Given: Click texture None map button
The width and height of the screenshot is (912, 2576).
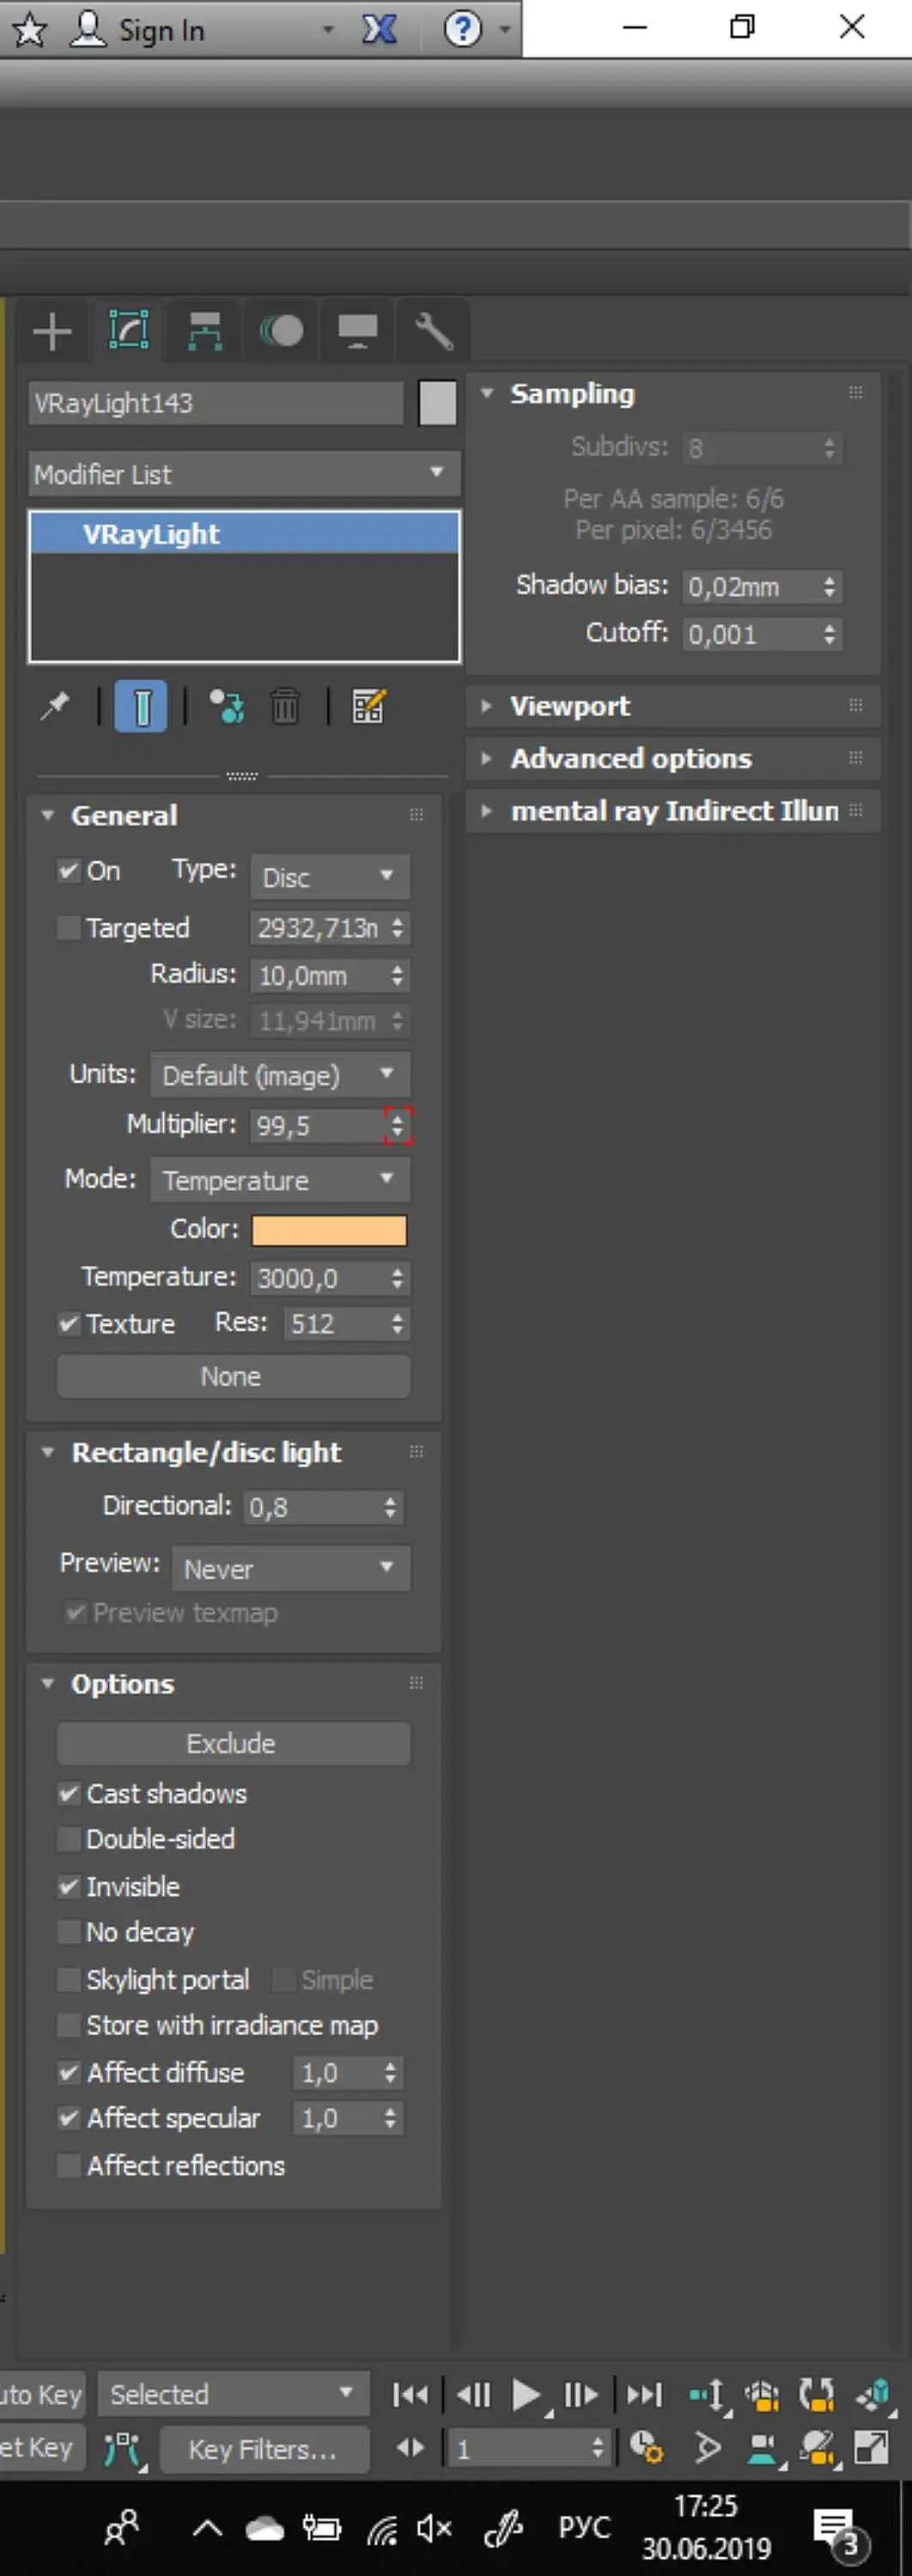Looking at the screenshot, I should 233,1377.
